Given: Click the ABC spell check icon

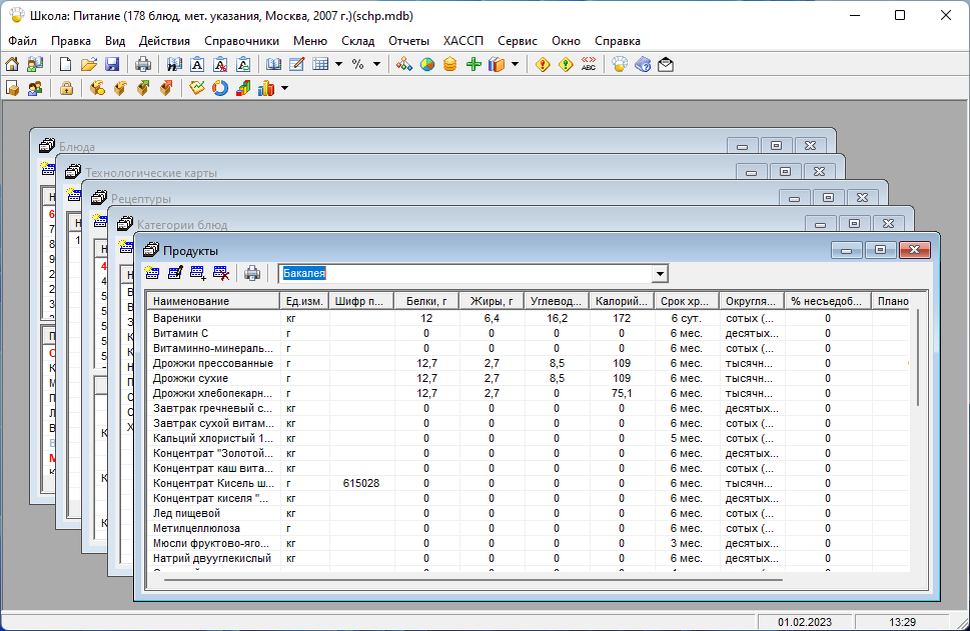Looking at the screenshot, I should pos(588,64).
